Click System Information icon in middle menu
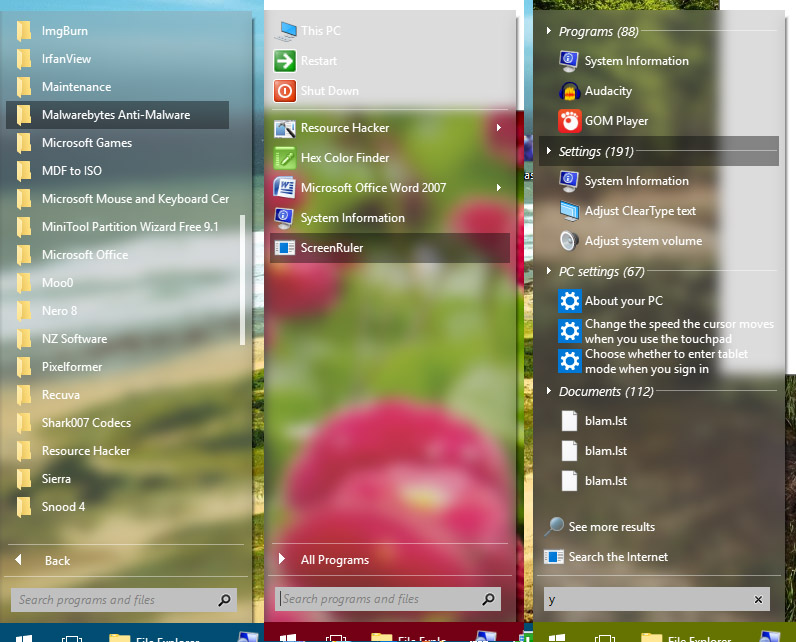This screenshot has height=642, width=796. pos(284,218)
